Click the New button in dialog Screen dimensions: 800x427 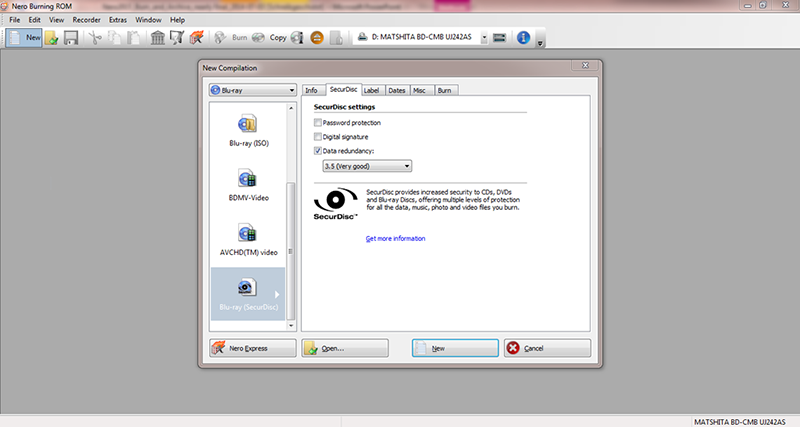pyautogui.click(x=455, y=348)
